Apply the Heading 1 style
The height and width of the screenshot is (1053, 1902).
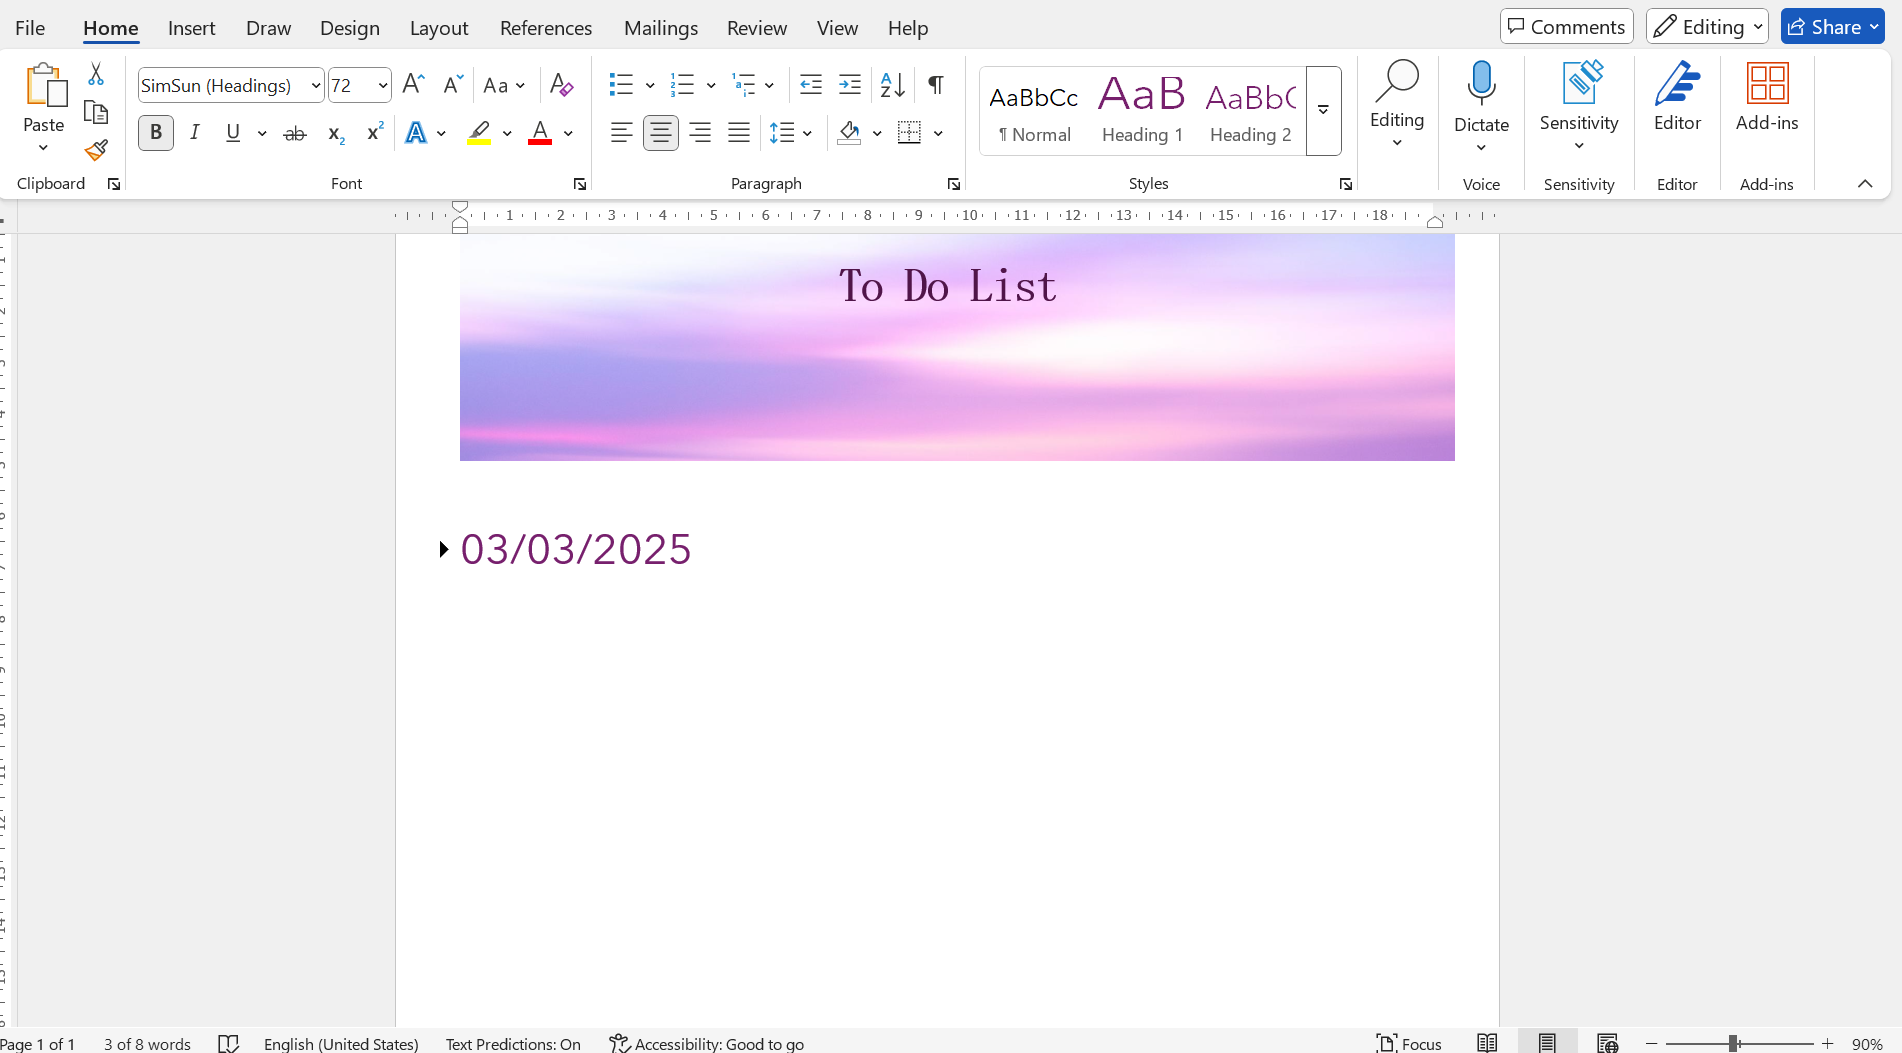coord(1141,110)
